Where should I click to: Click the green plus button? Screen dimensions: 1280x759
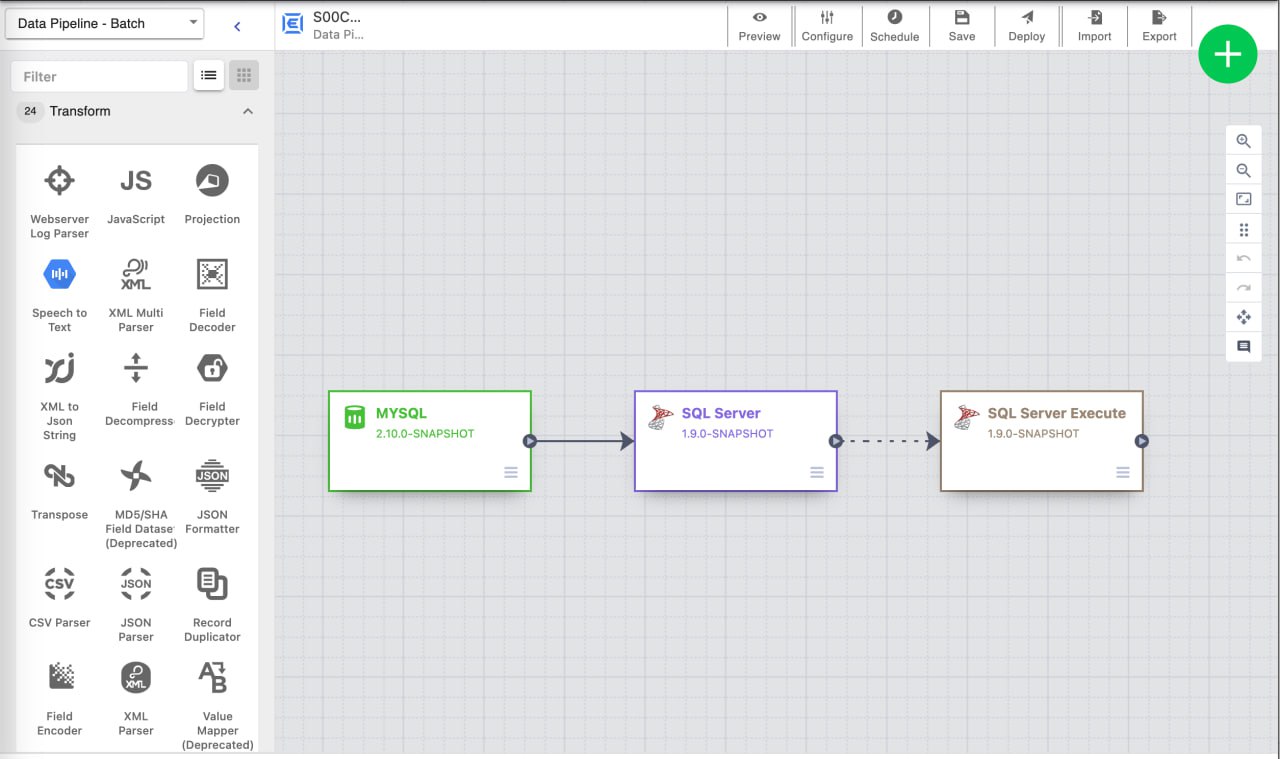click(1228, 54)
